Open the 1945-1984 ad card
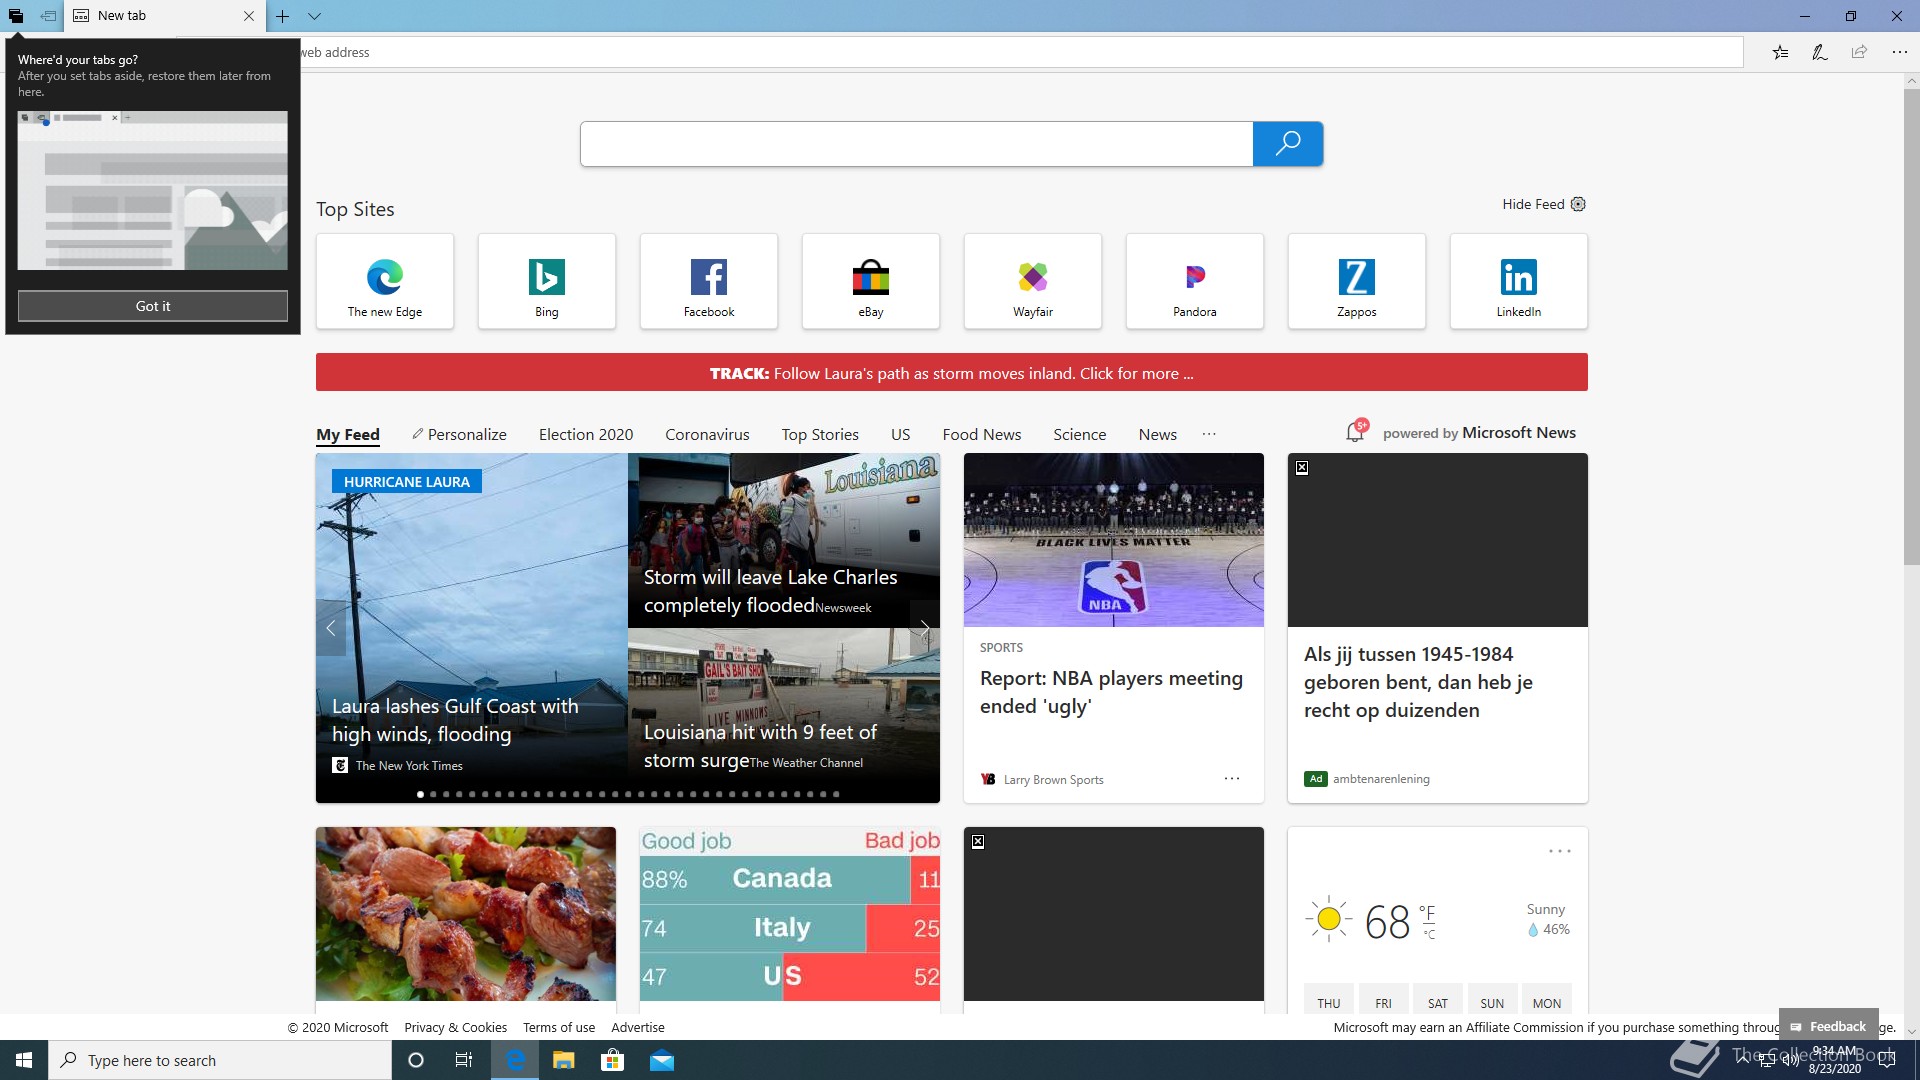The height and width of the screenshot is (1080, 1920). [x=1438, y=628]
